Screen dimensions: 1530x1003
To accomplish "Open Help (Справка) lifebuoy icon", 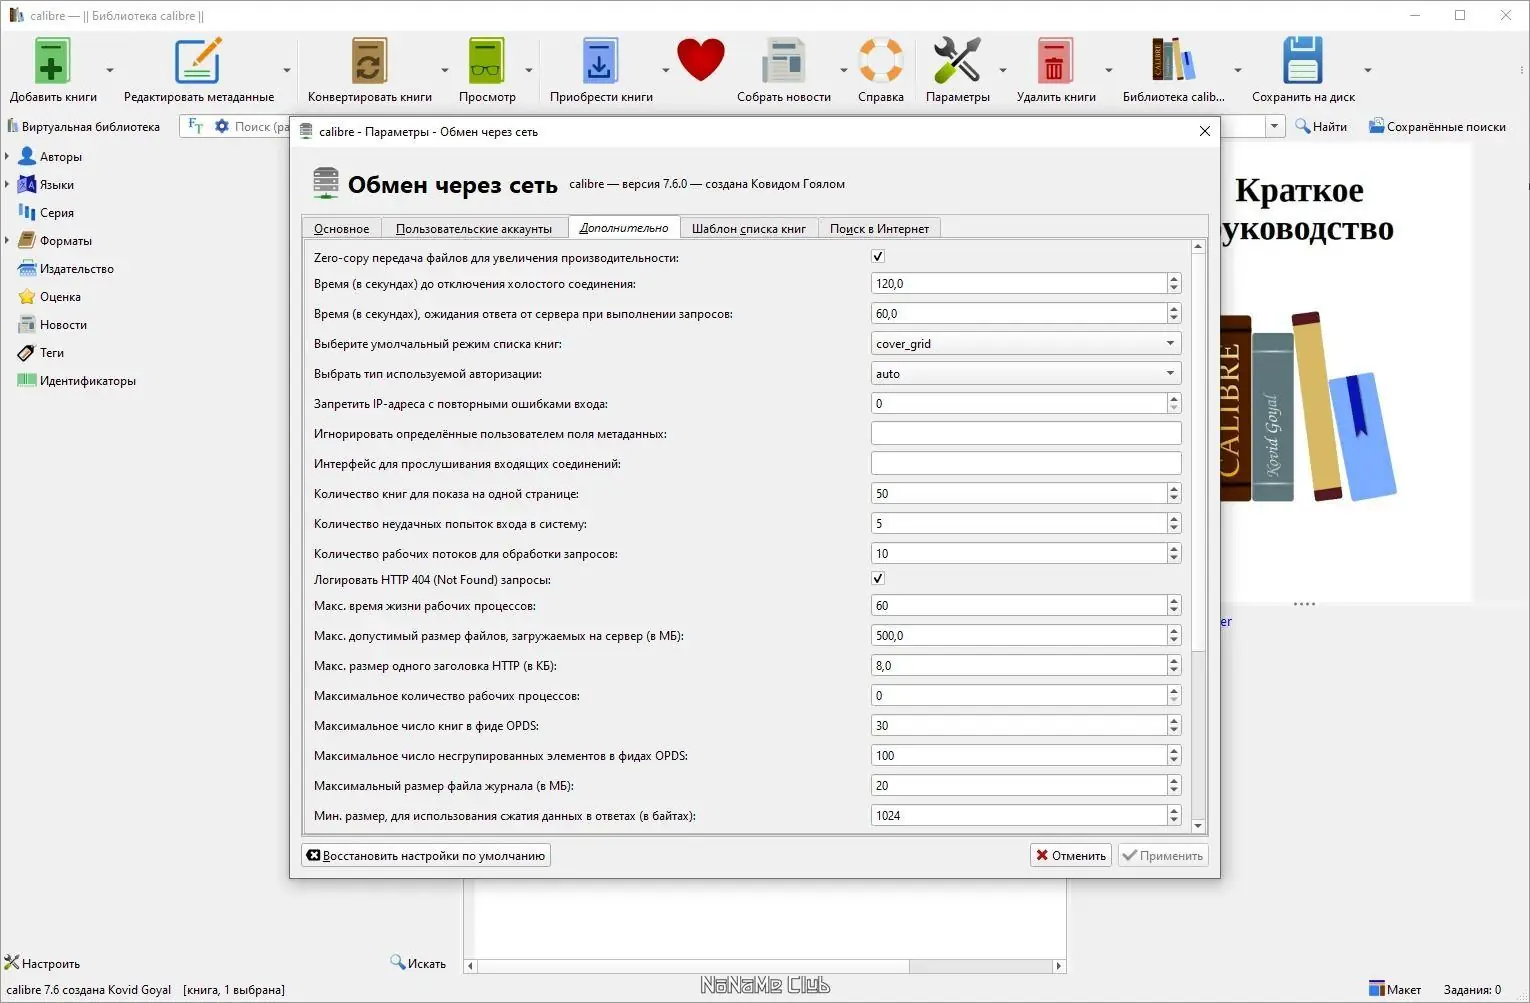I will 881,61.
